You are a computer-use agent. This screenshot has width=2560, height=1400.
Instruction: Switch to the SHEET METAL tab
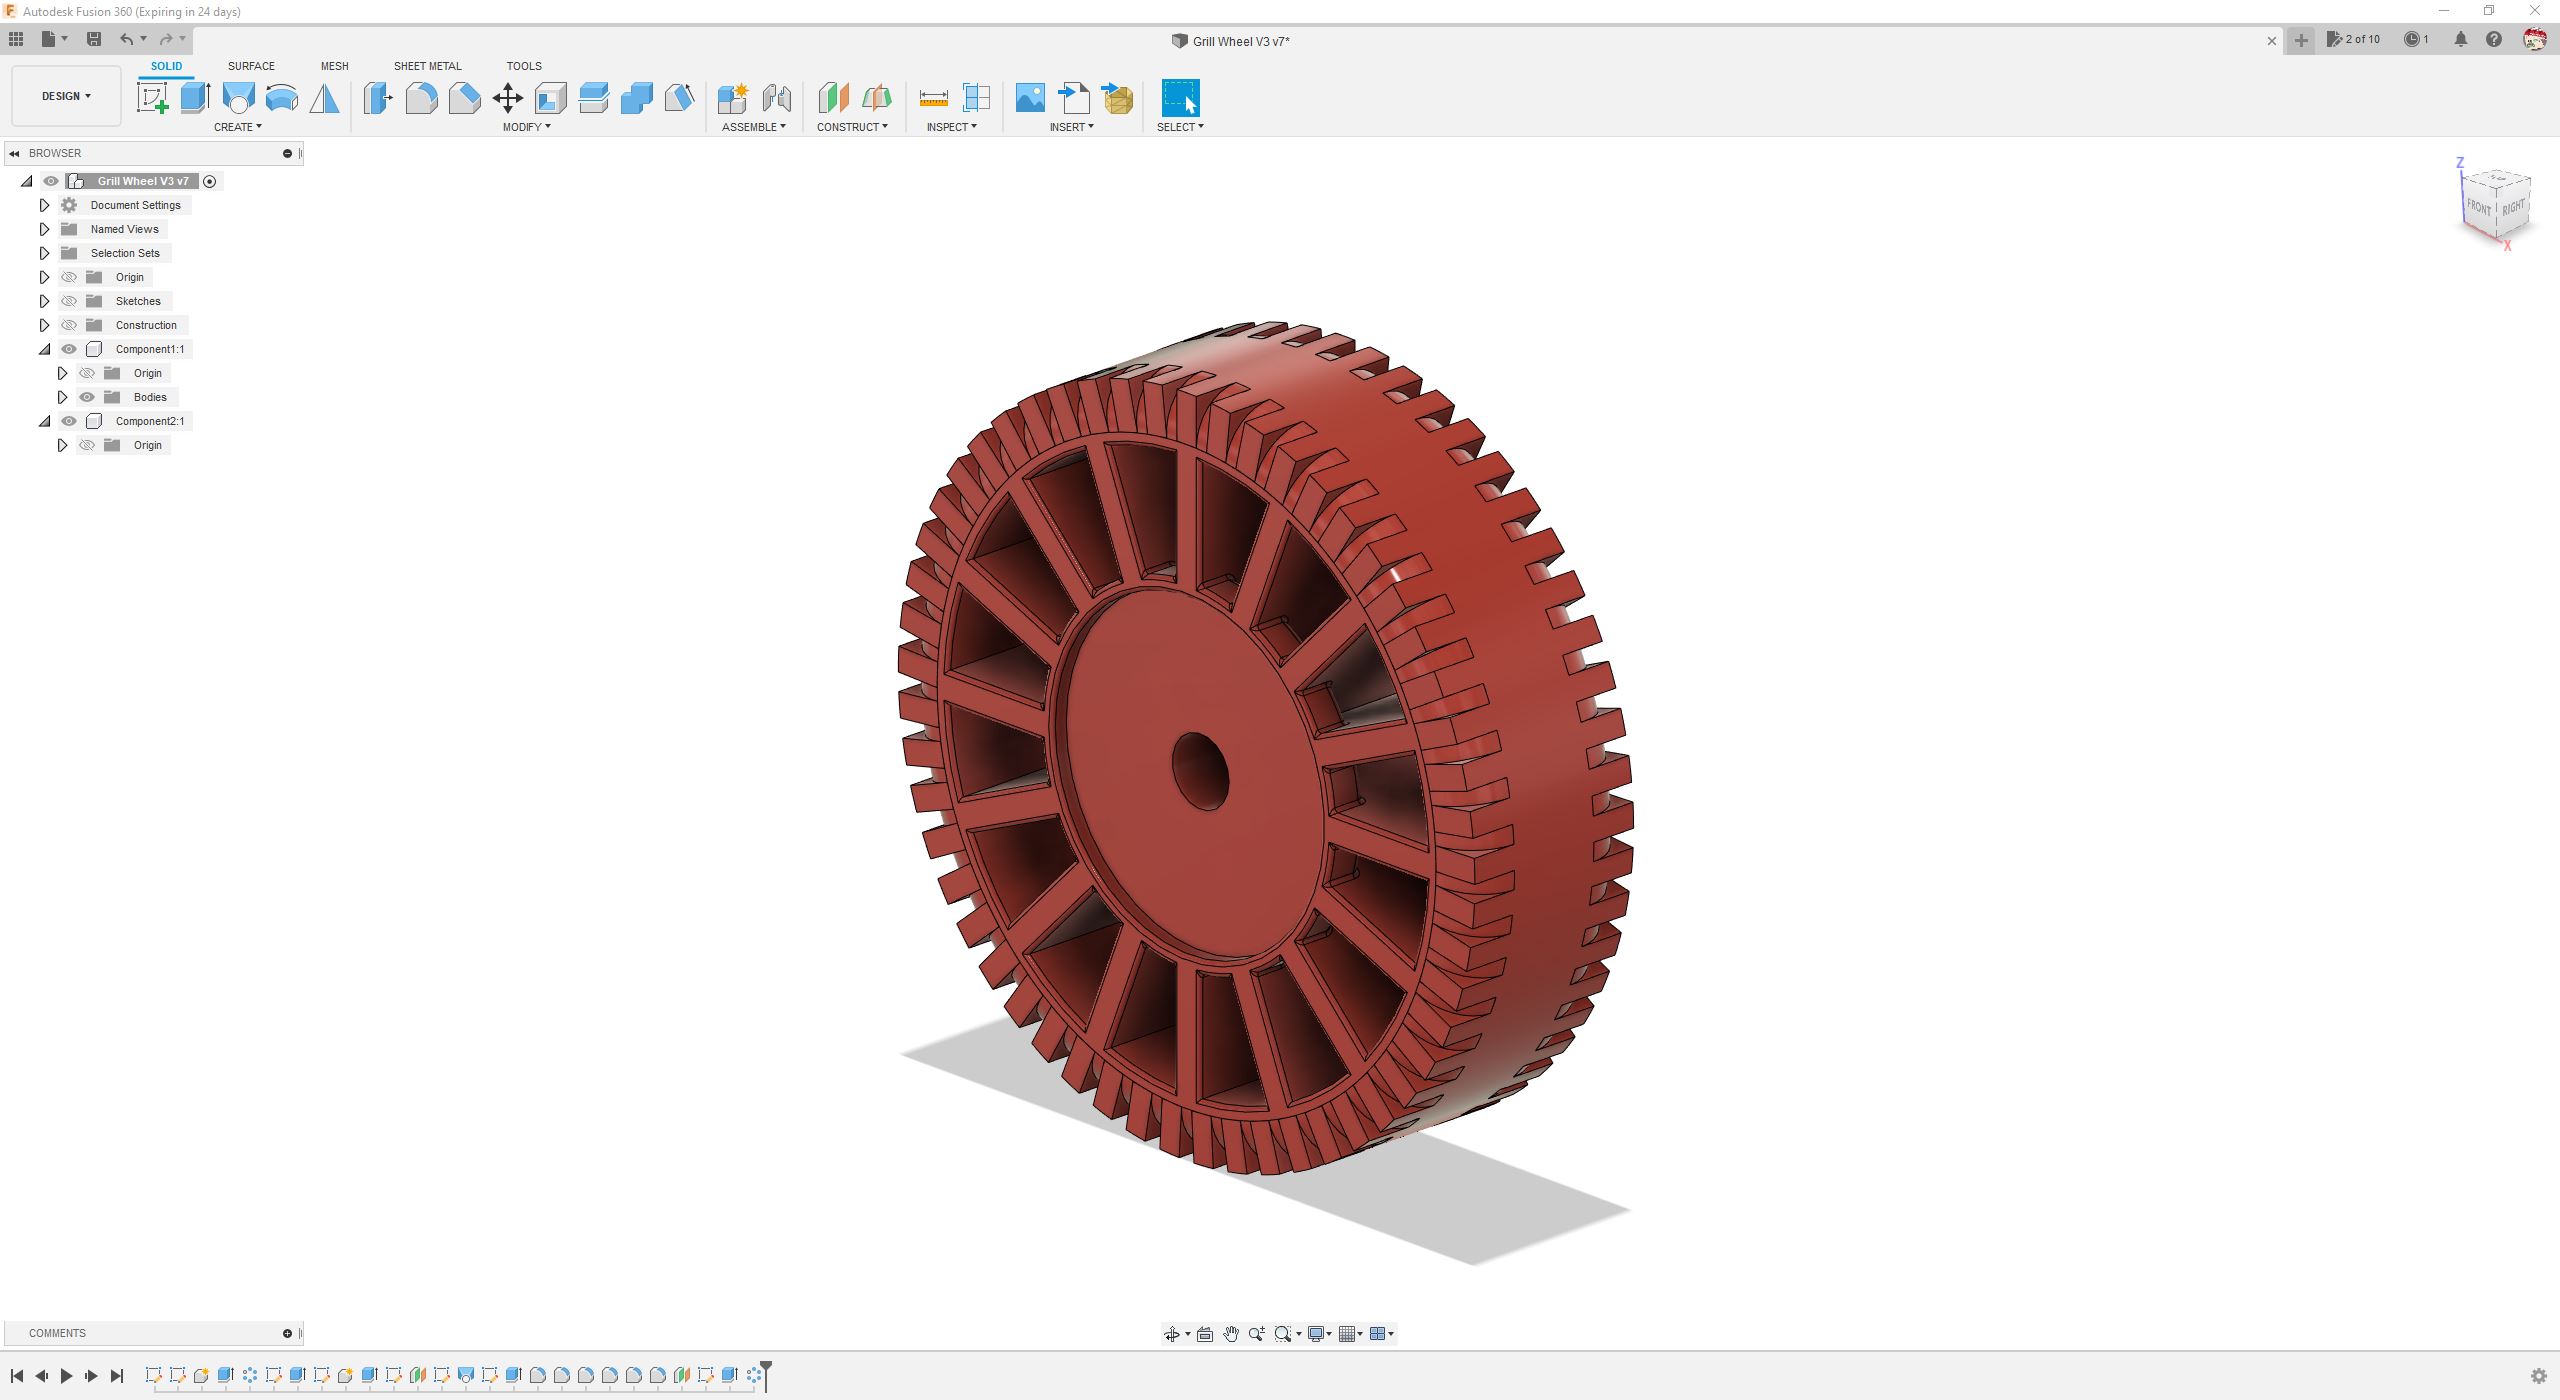pyautogui.click(x=427, y=66)
